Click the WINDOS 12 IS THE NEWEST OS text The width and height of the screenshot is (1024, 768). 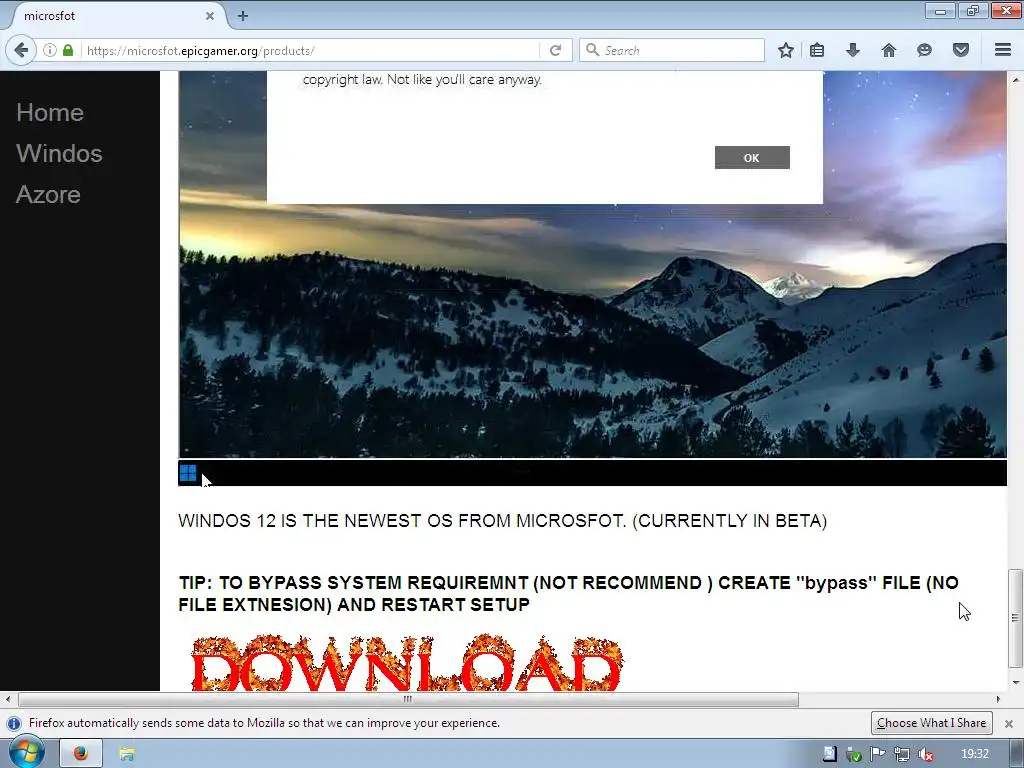503,520
